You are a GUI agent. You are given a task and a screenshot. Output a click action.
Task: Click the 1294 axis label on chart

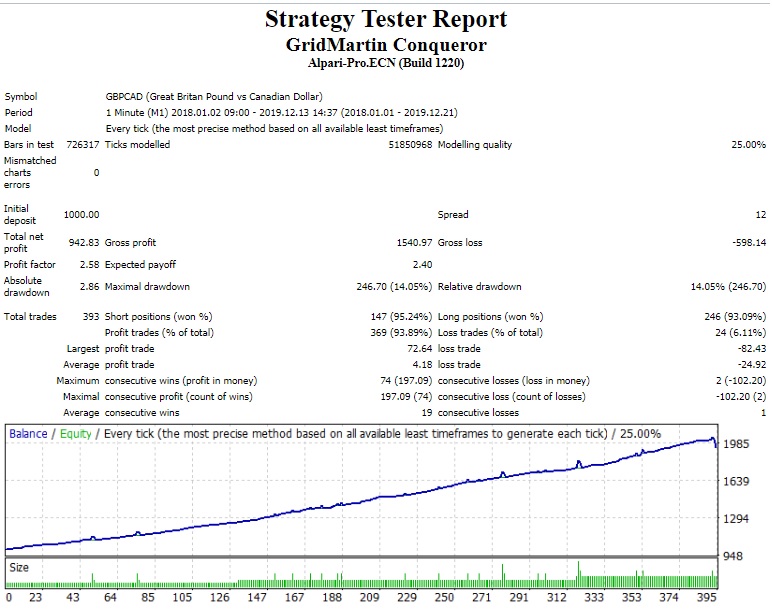click(x=736, y=519)
